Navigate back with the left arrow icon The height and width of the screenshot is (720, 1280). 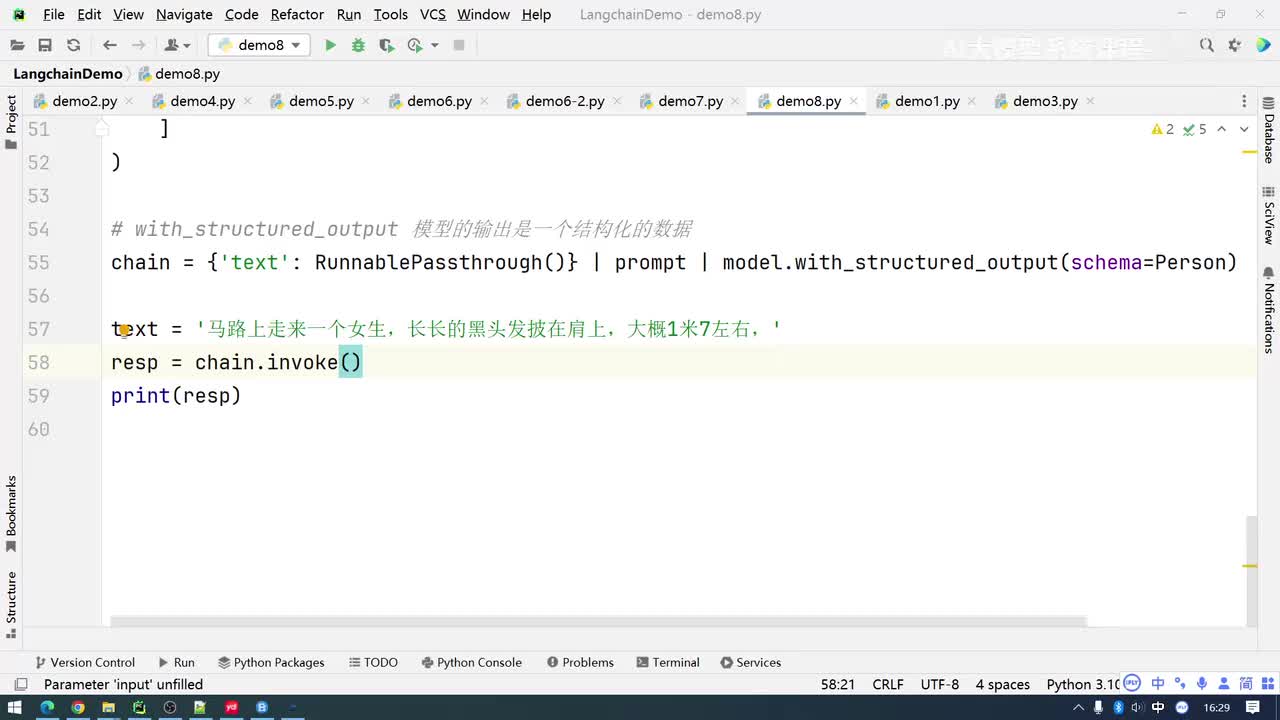pyautogui.click(x=110, y=45)
